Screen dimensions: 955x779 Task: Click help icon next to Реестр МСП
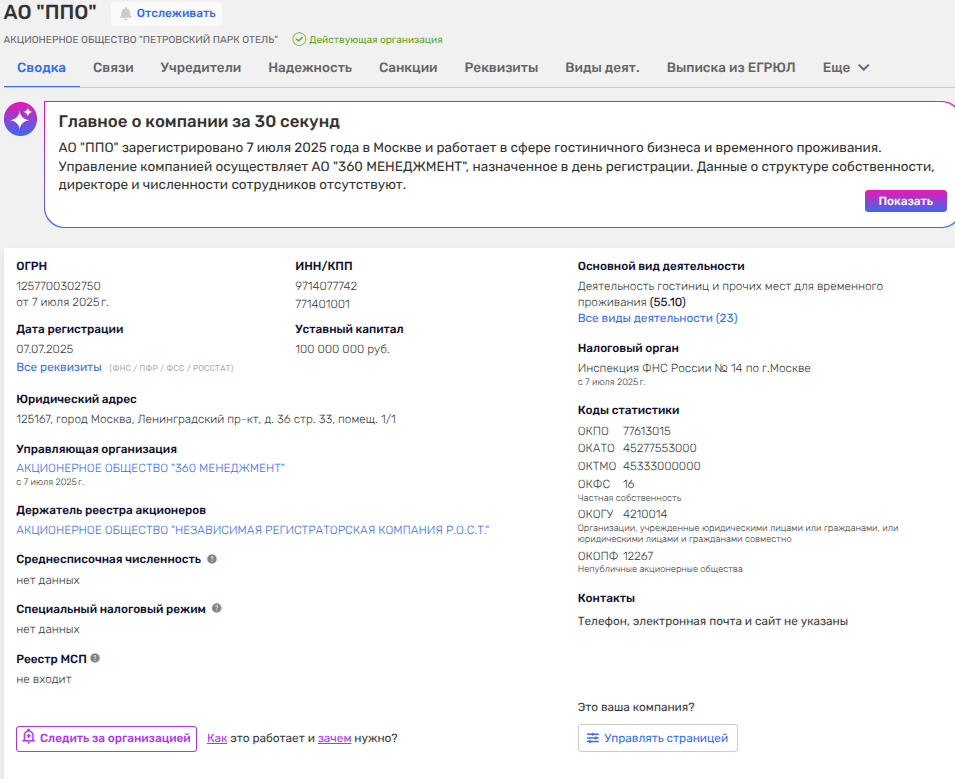(x=95, y=658)
